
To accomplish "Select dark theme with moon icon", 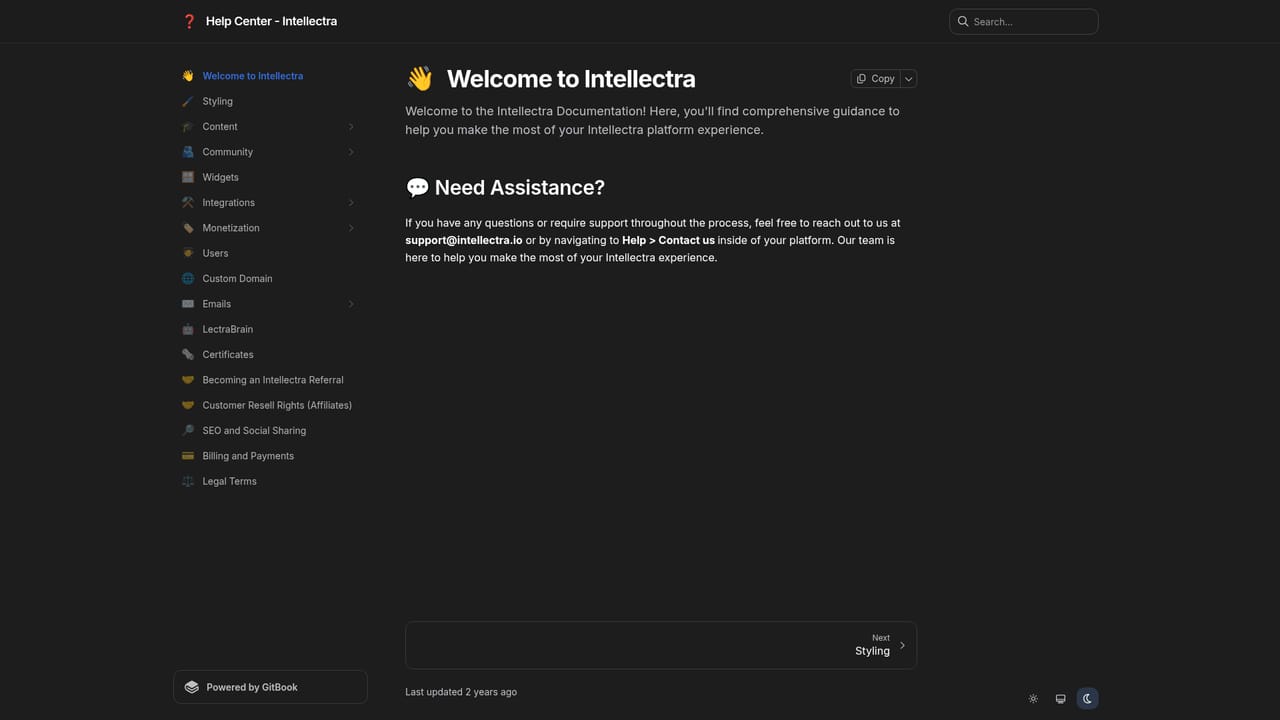I will click(1087, 699).
